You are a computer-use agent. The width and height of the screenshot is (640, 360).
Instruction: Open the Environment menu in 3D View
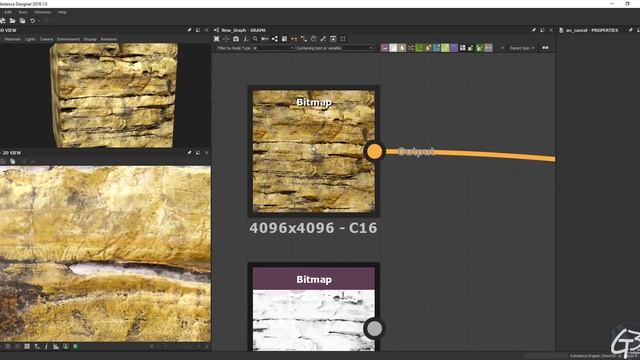tap(68, 39)
